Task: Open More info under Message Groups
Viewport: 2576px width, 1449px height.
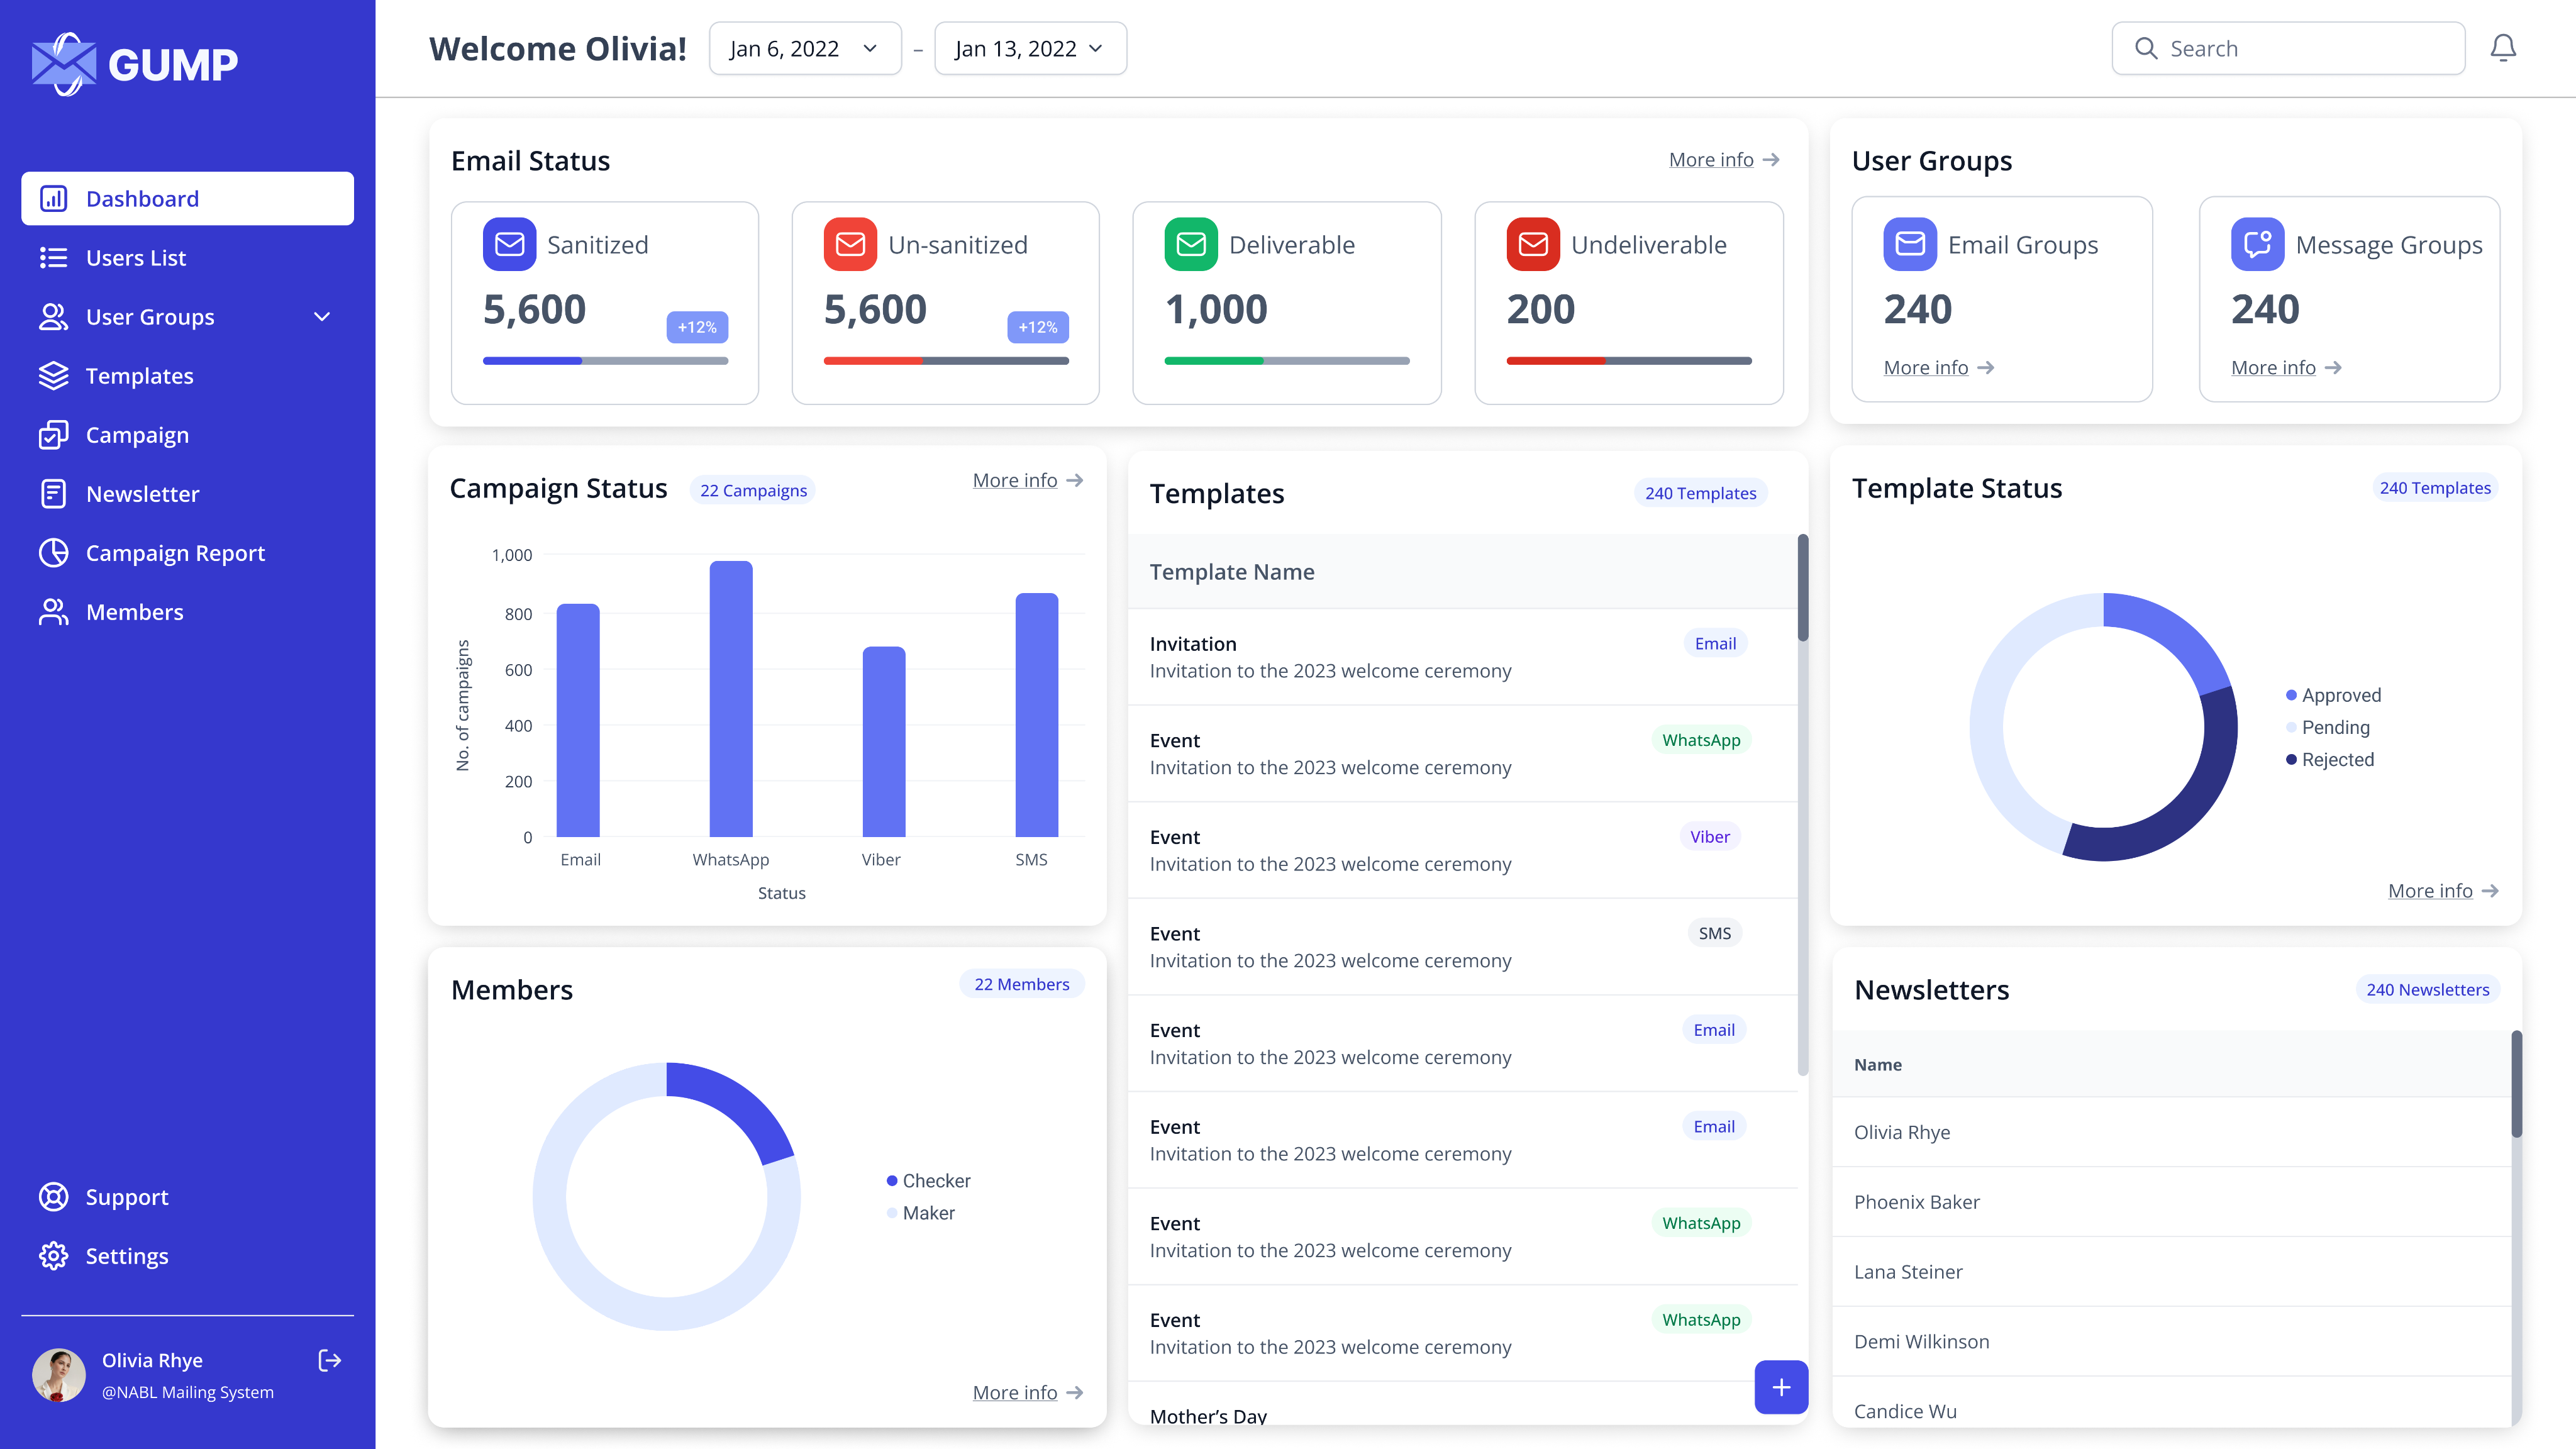Action: [x=2286, y=368]
